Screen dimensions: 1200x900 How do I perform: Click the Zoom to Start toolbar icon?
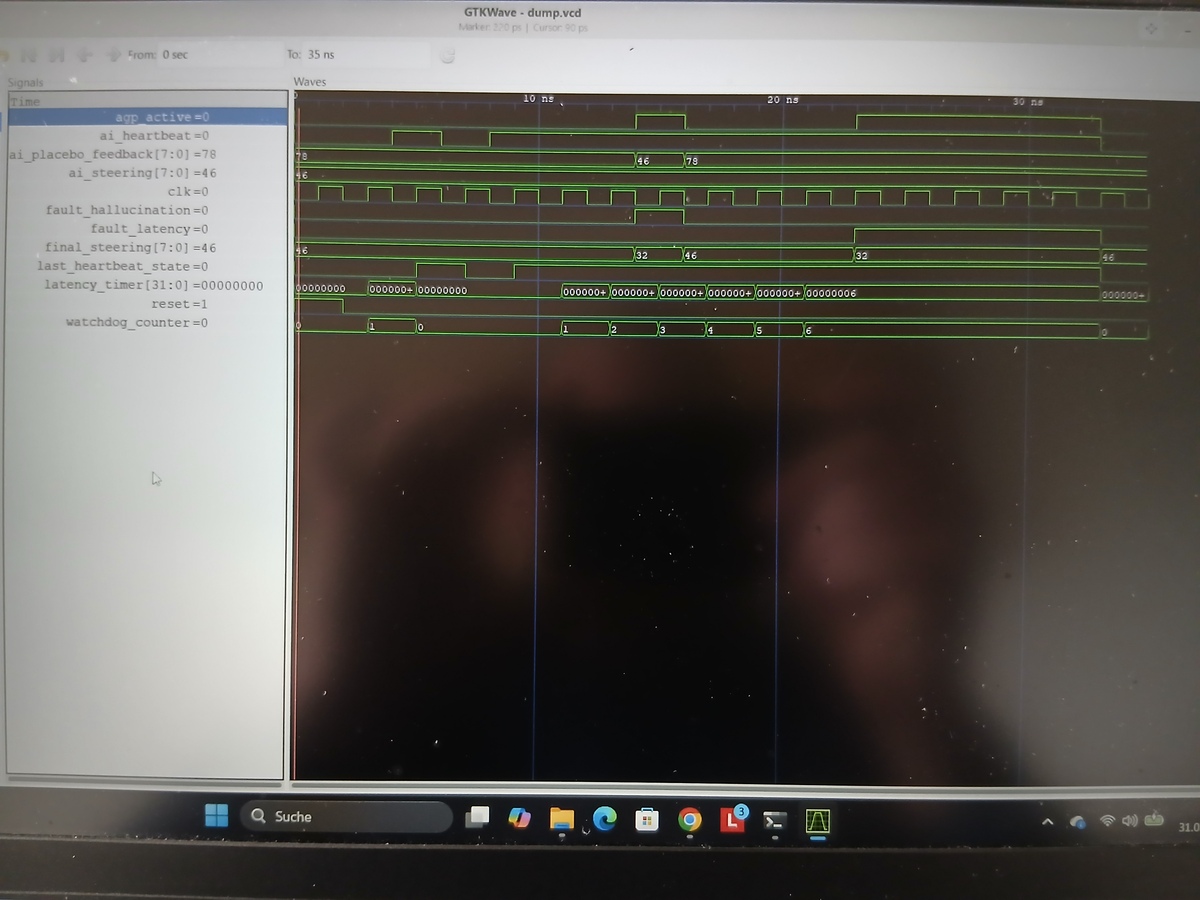(29, 55)
